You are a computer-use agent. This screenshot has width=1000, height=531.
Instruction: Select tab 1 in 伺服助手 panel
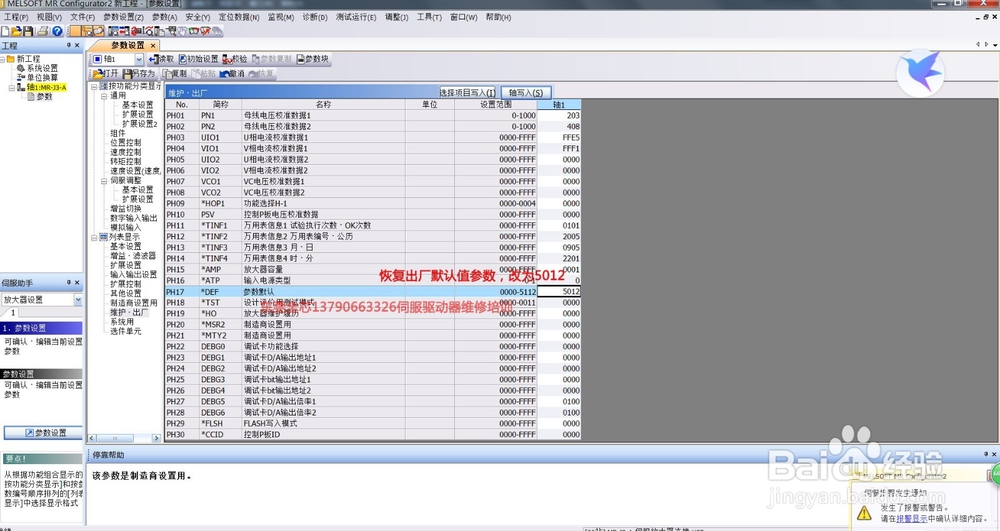coord(12,313)
